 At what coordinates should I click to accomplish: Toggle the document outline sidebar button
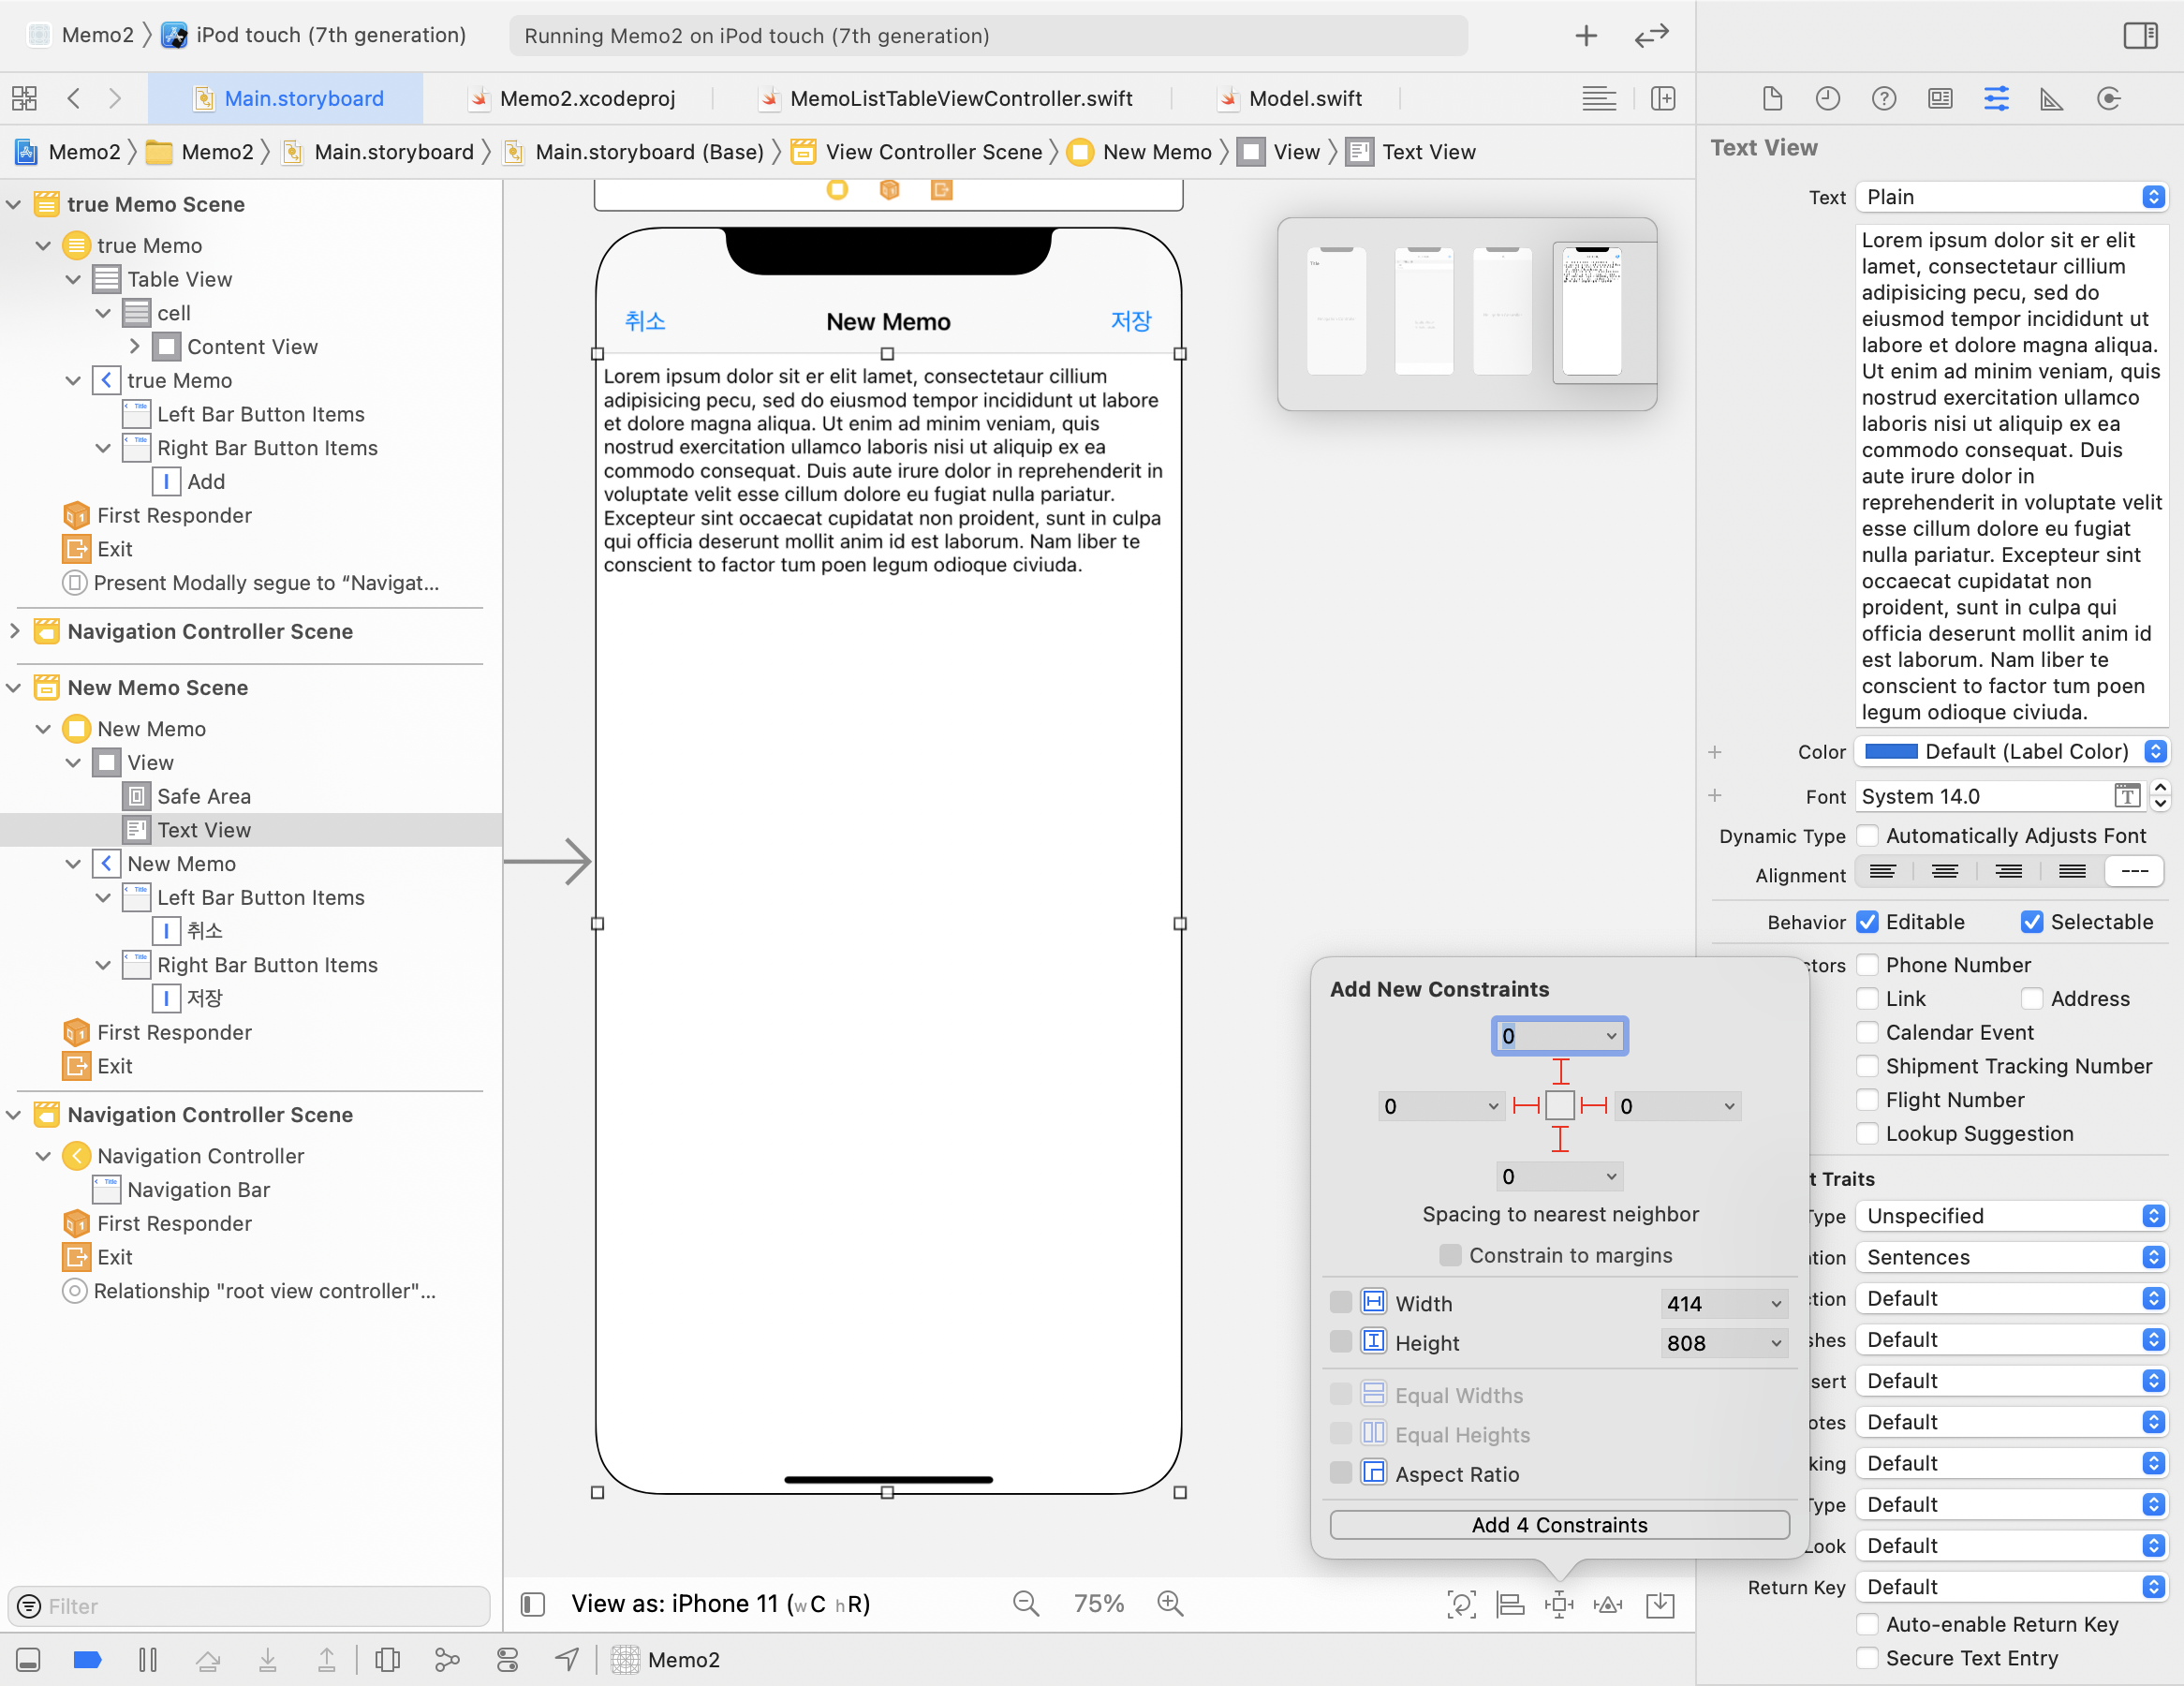click(533, 1604)
